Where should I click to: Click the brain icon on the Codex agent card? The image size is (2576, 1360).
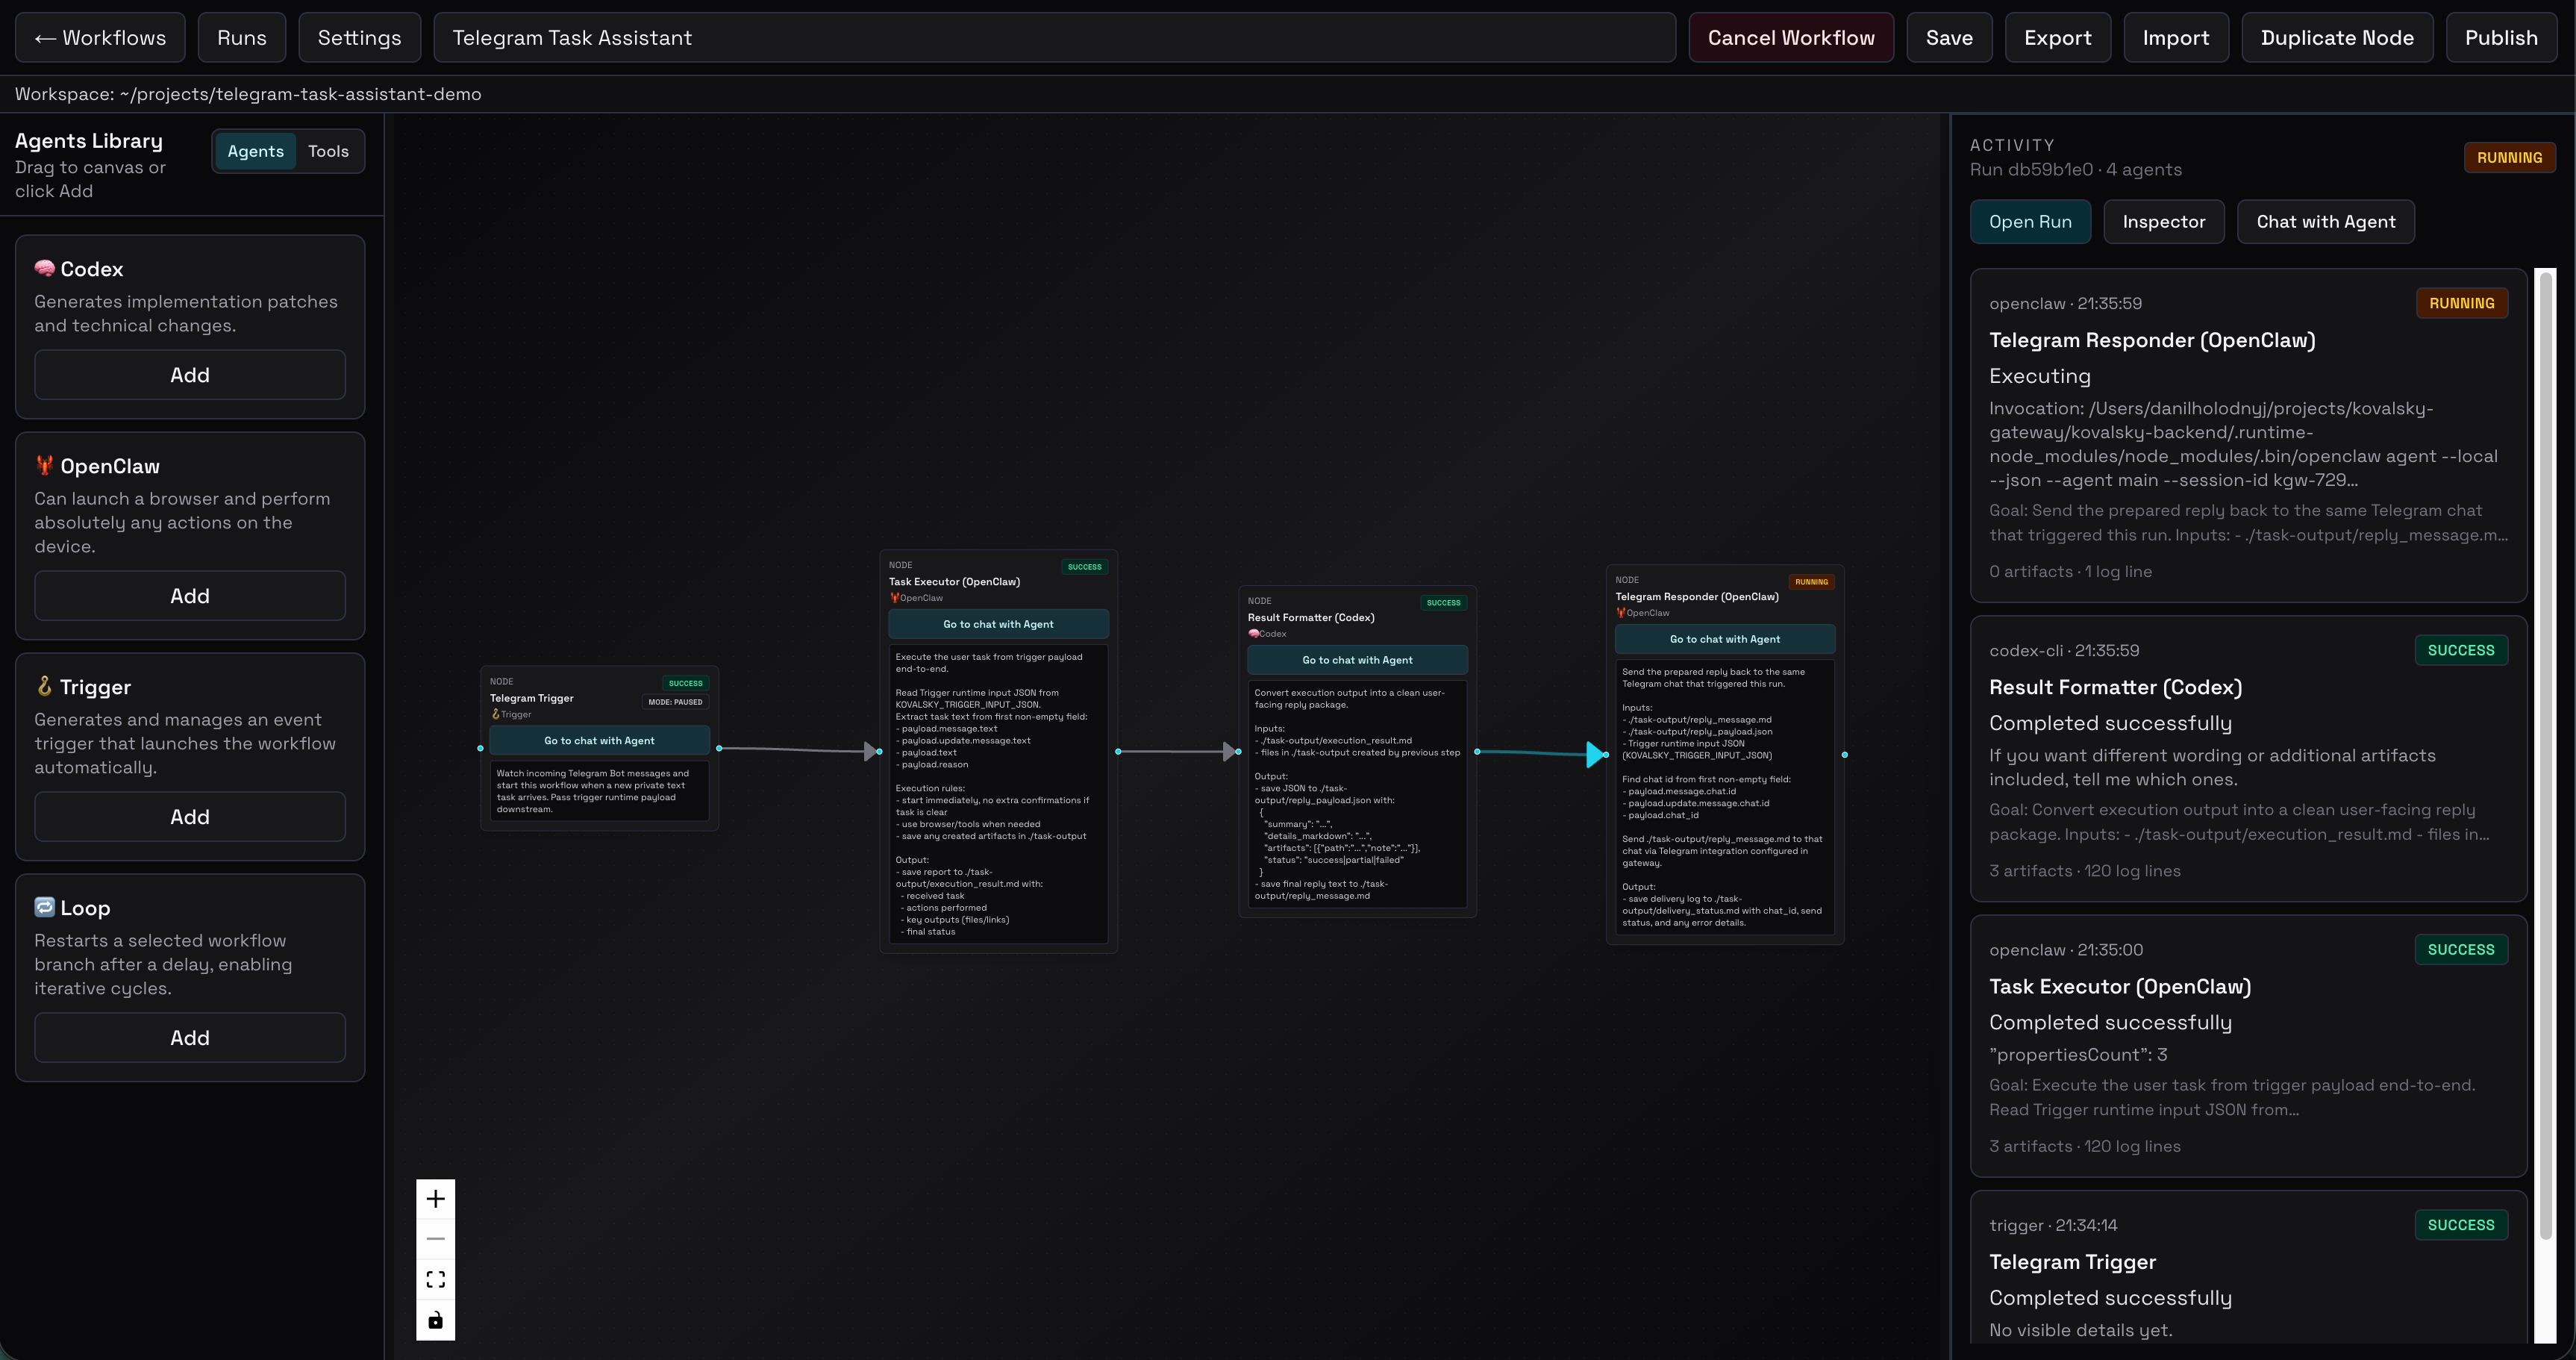point(44,268)
